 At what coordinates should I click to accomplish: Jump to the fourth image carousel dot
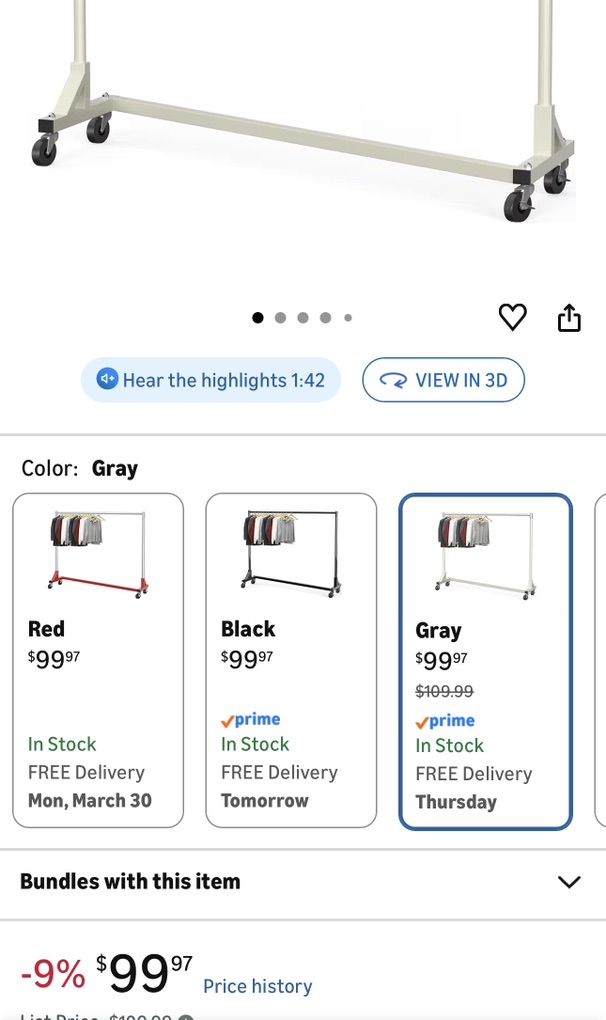point(325,318)
